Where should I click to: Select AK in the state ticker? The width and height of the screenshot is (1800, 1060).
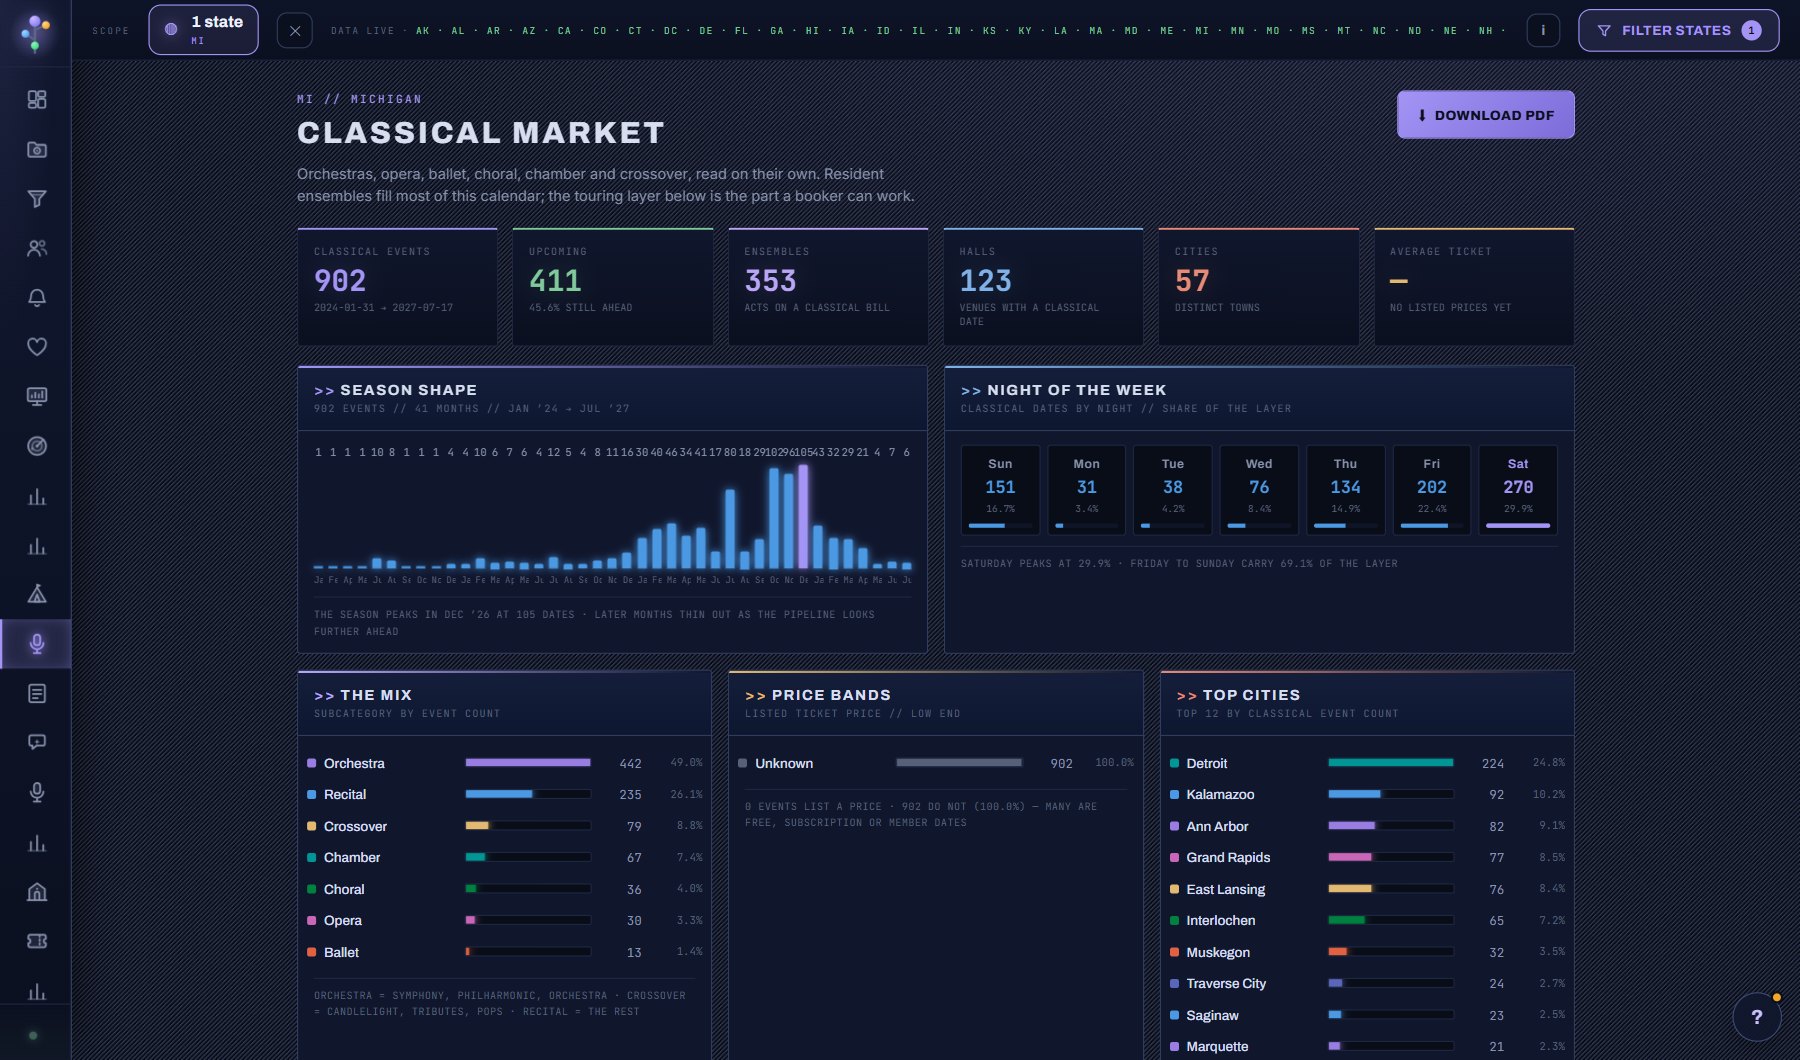click(423, 31)
